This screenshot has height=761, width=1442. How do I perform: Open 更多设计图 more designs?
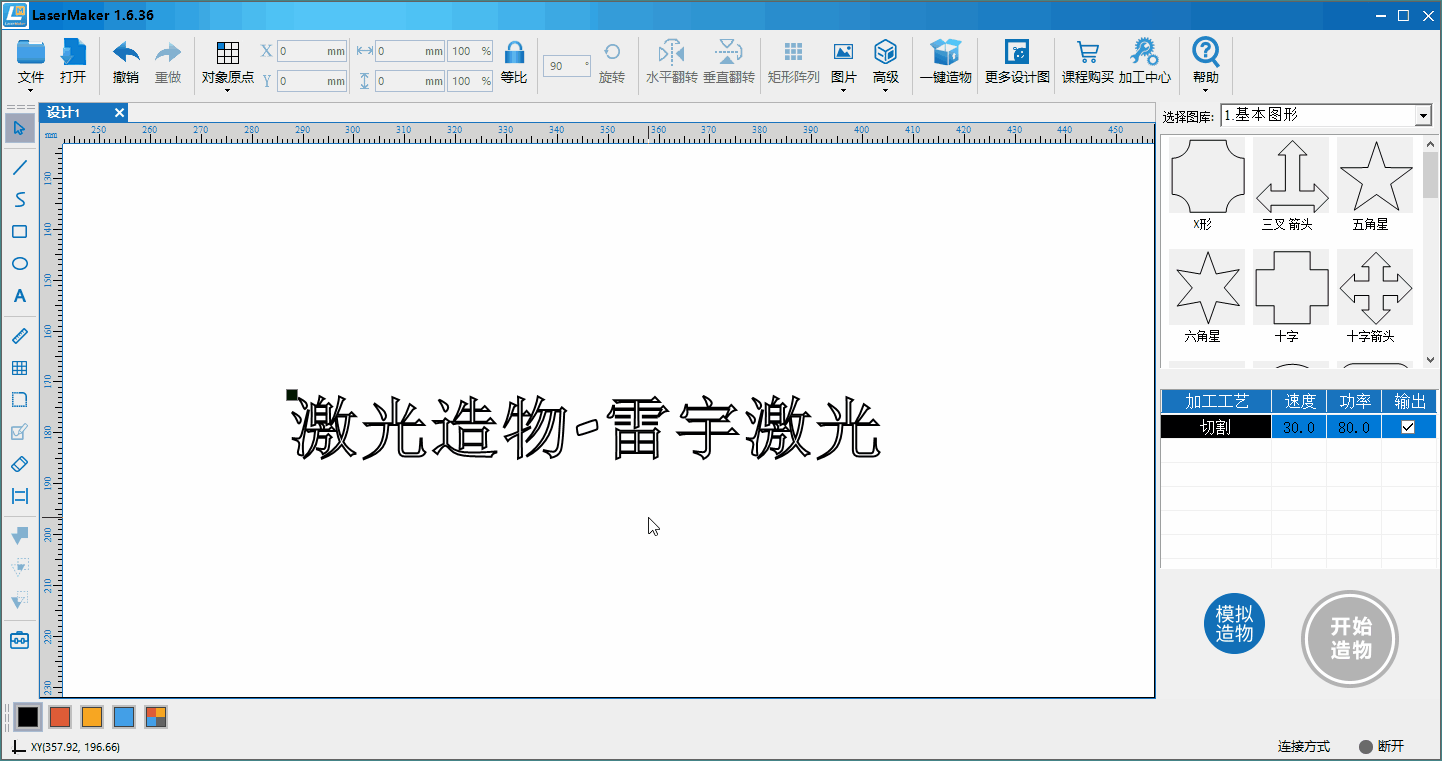[x=1017, y=53]
